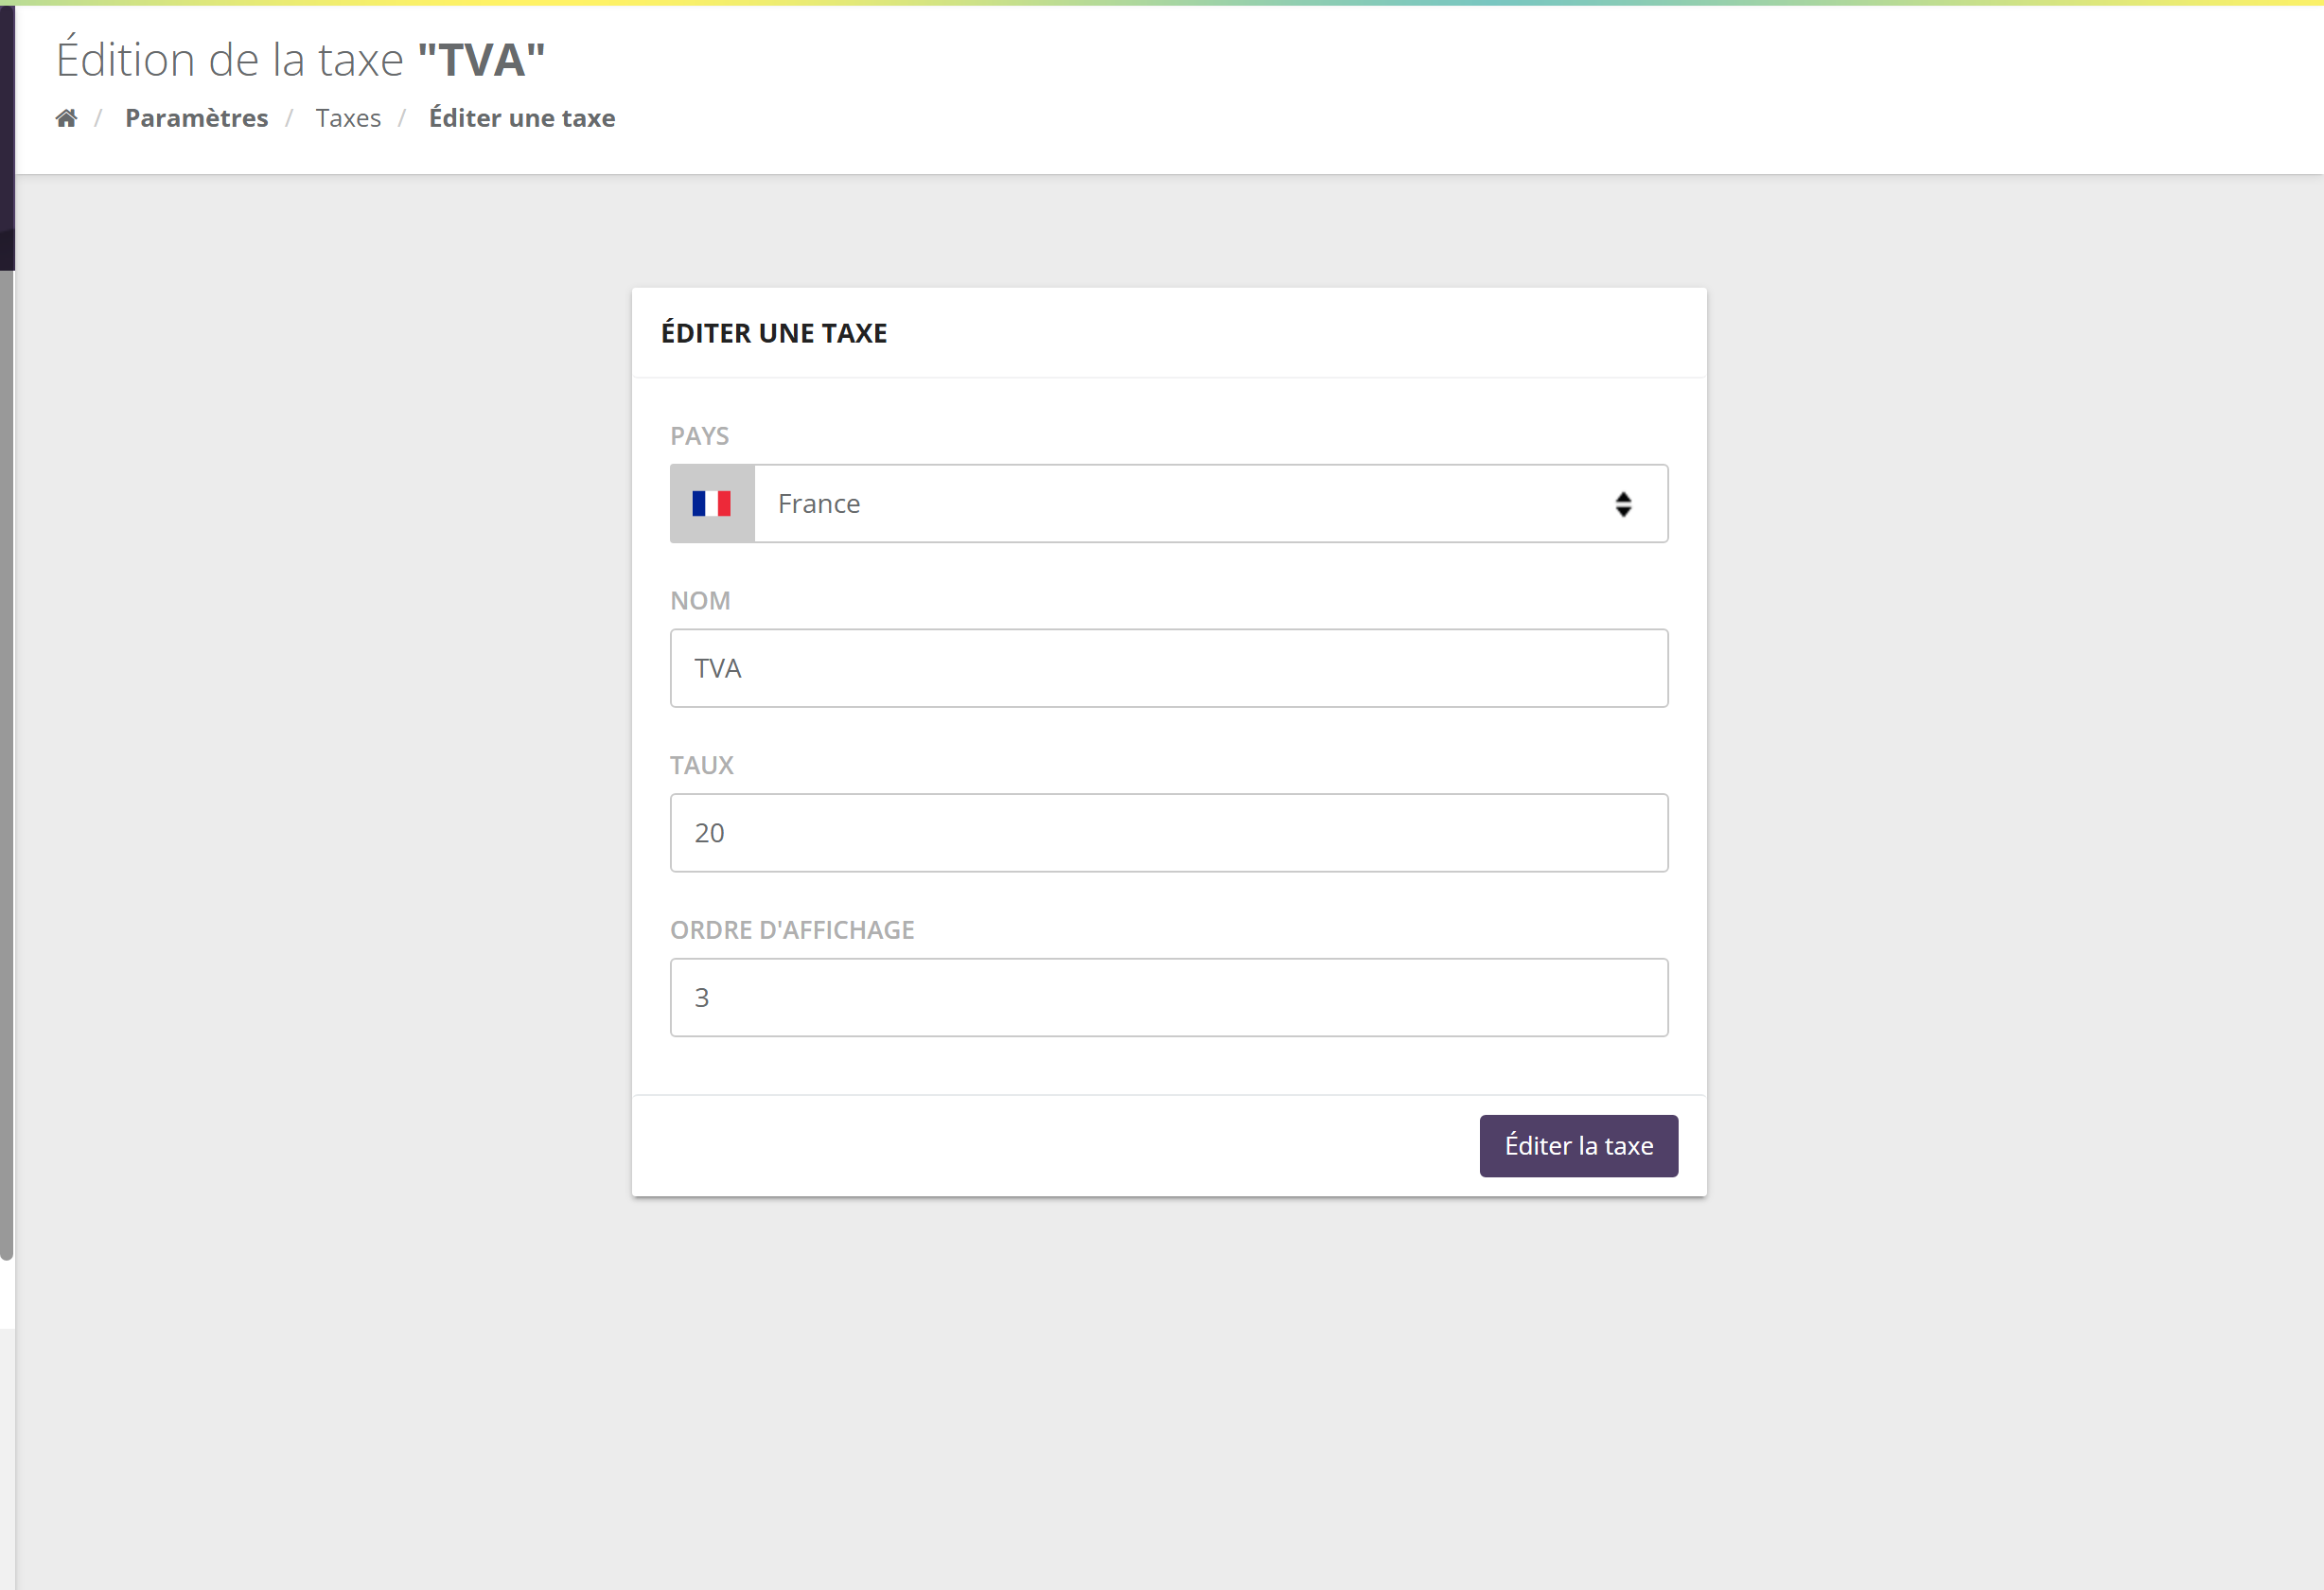Click the NOM field label
This screenshot has height=1590, width=2324.
point(700,601)
